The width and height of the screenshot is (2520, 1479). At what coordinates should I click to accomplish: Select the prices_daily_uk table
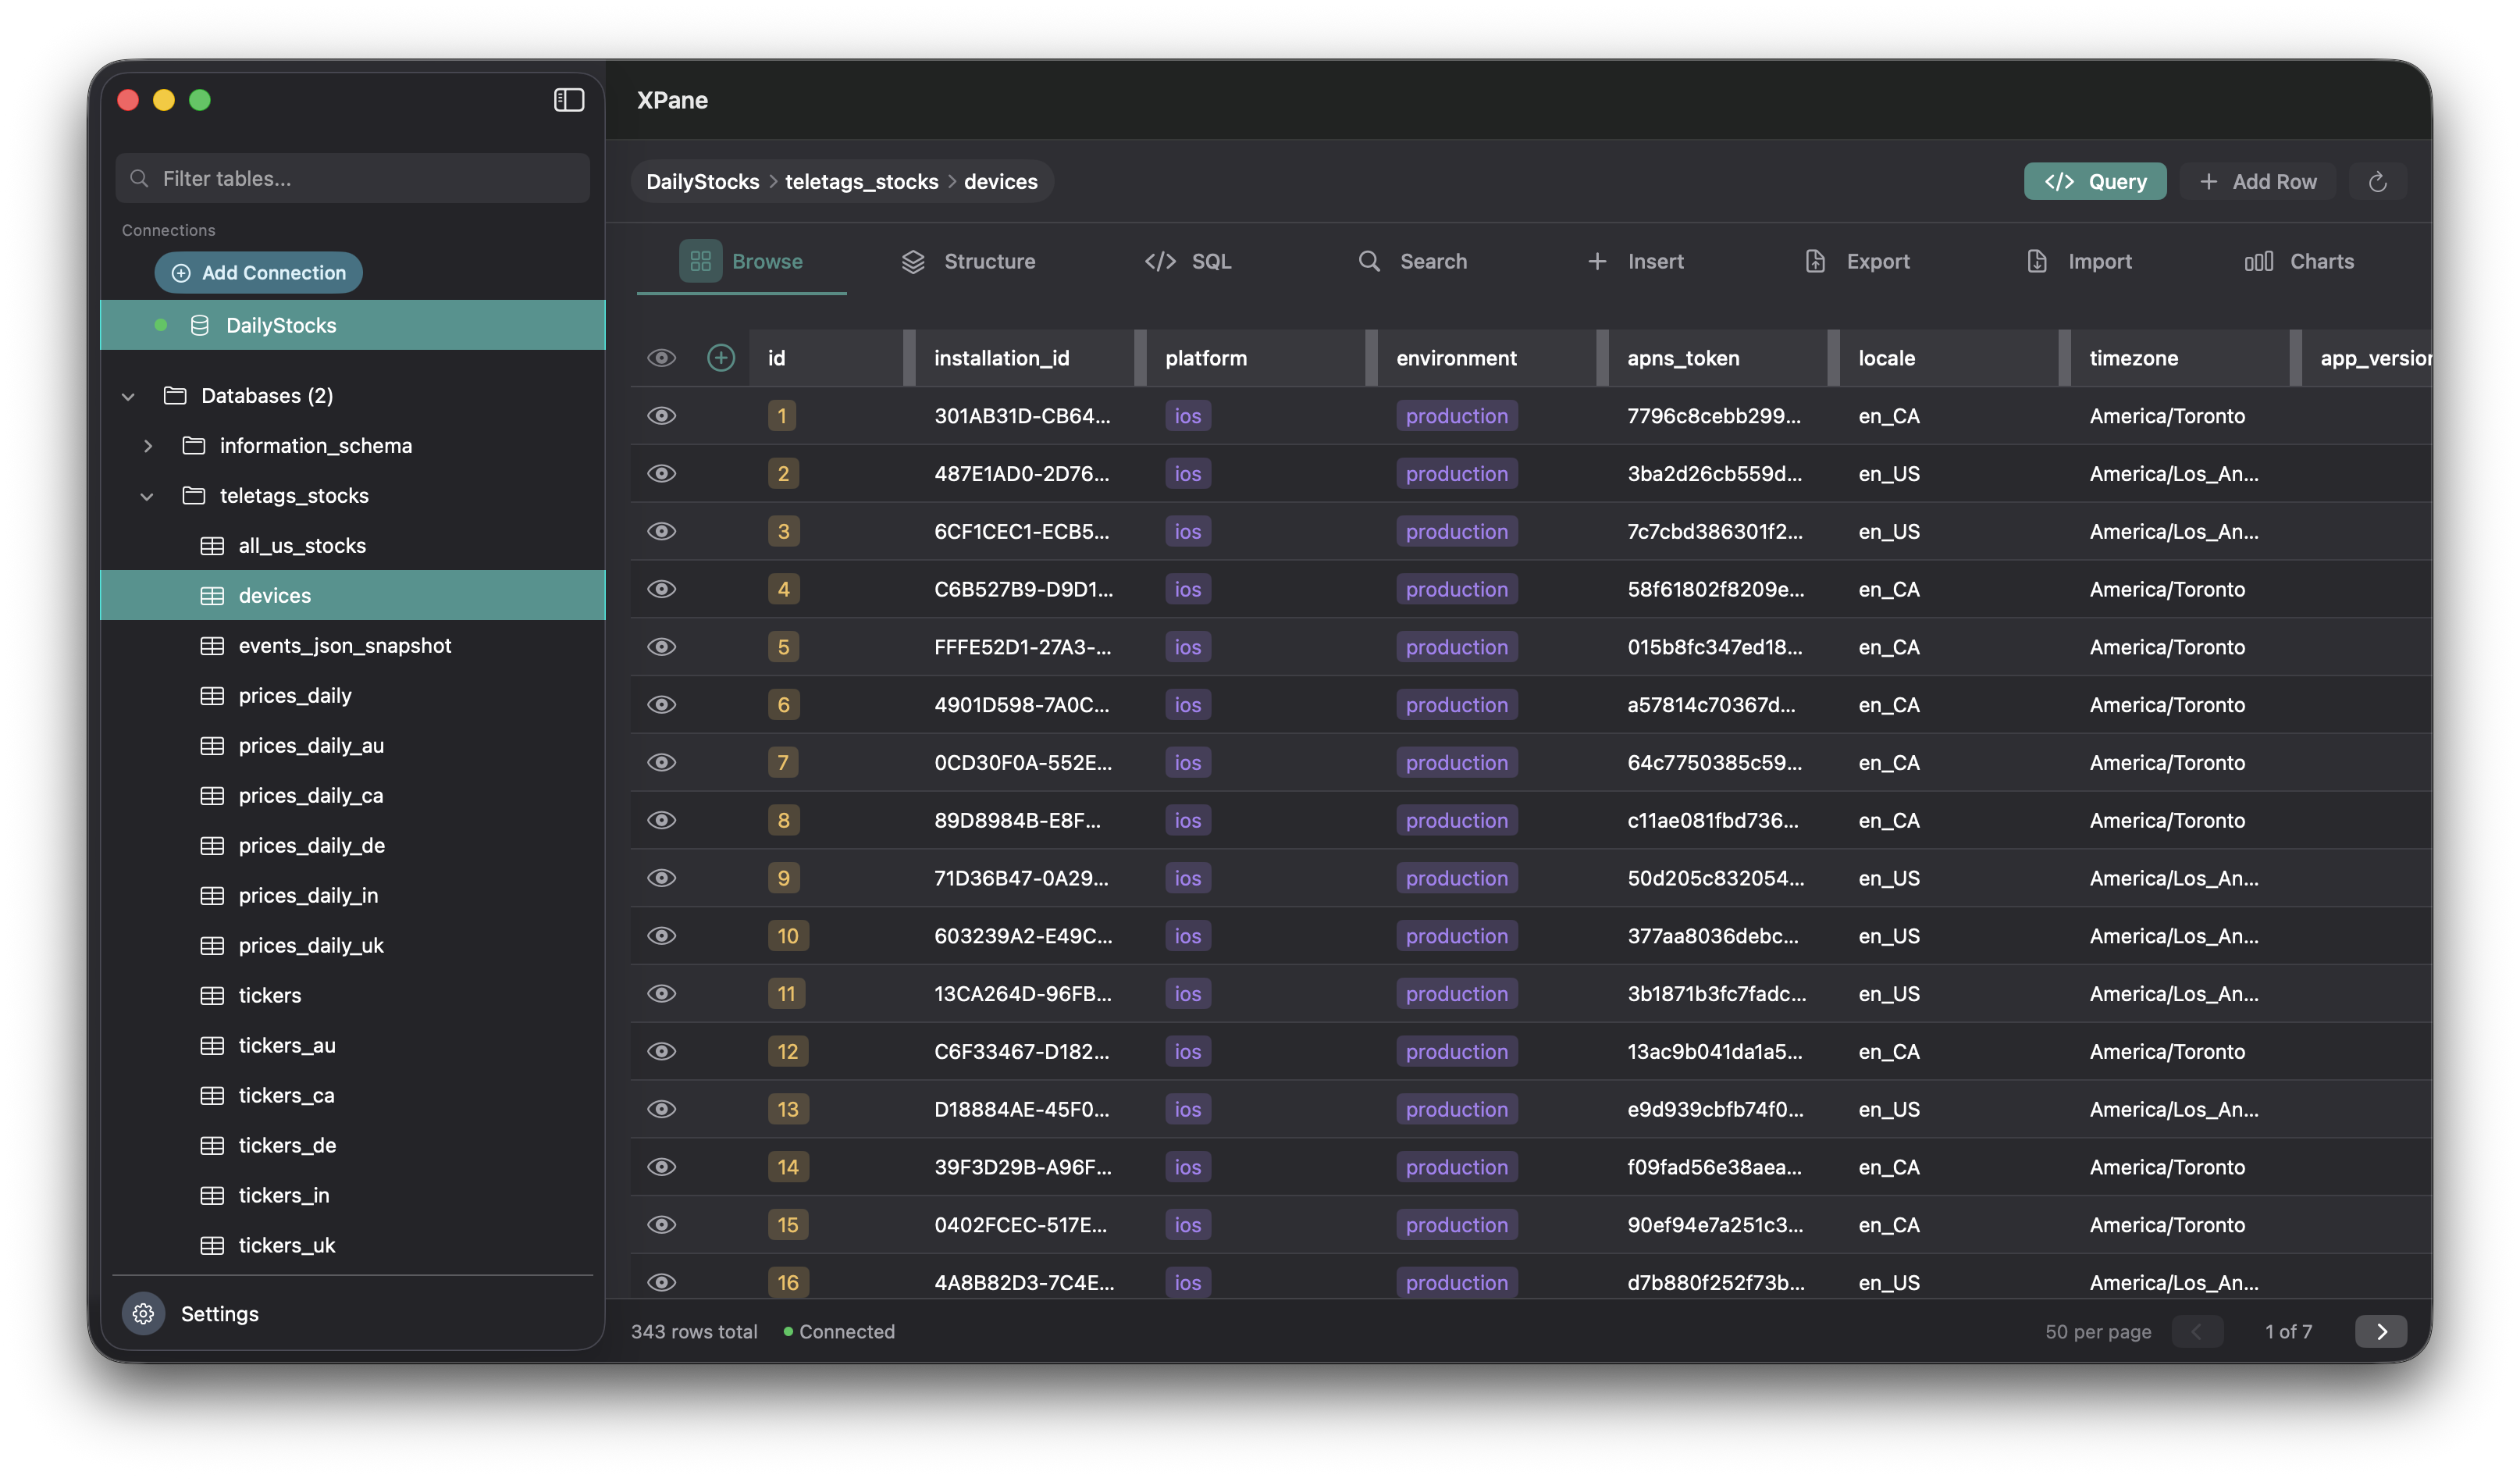point(352,945)
